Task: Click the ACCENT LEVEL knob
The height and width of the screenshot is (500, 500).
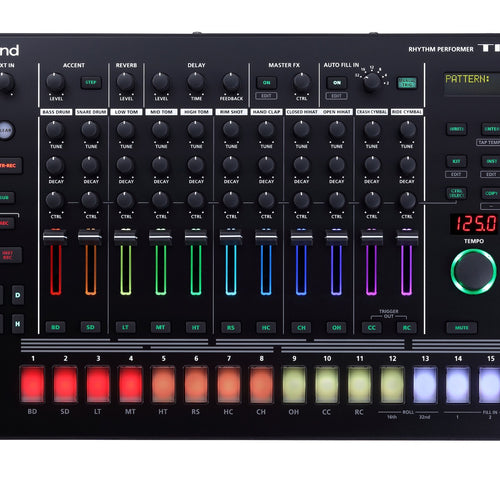Action: pyautogui.click(x=55, y=82)
